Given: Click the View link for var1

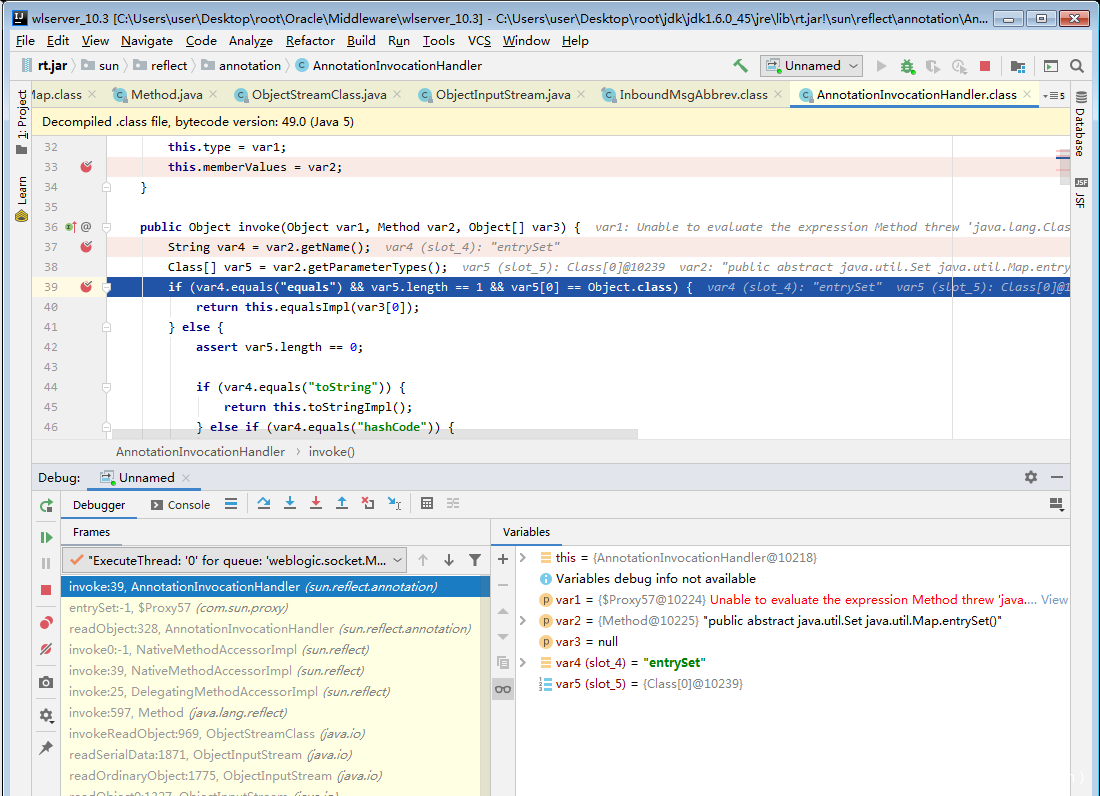Looking at the screenshot, I should click(1054, 600).
